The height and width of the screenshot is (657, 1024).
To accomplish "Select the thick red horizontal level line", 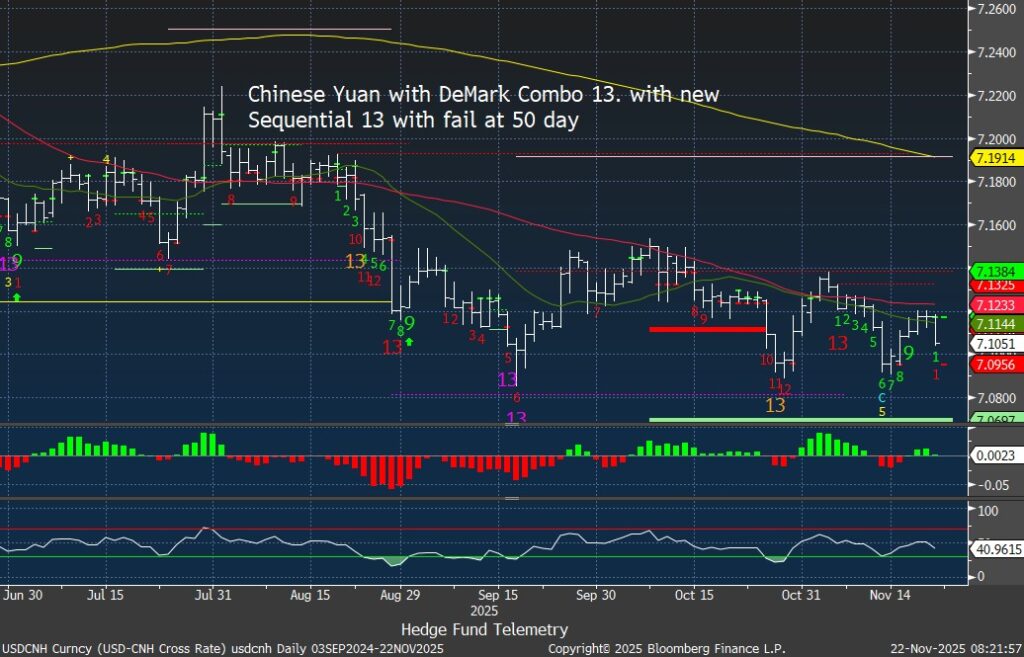I will point(706,329).
